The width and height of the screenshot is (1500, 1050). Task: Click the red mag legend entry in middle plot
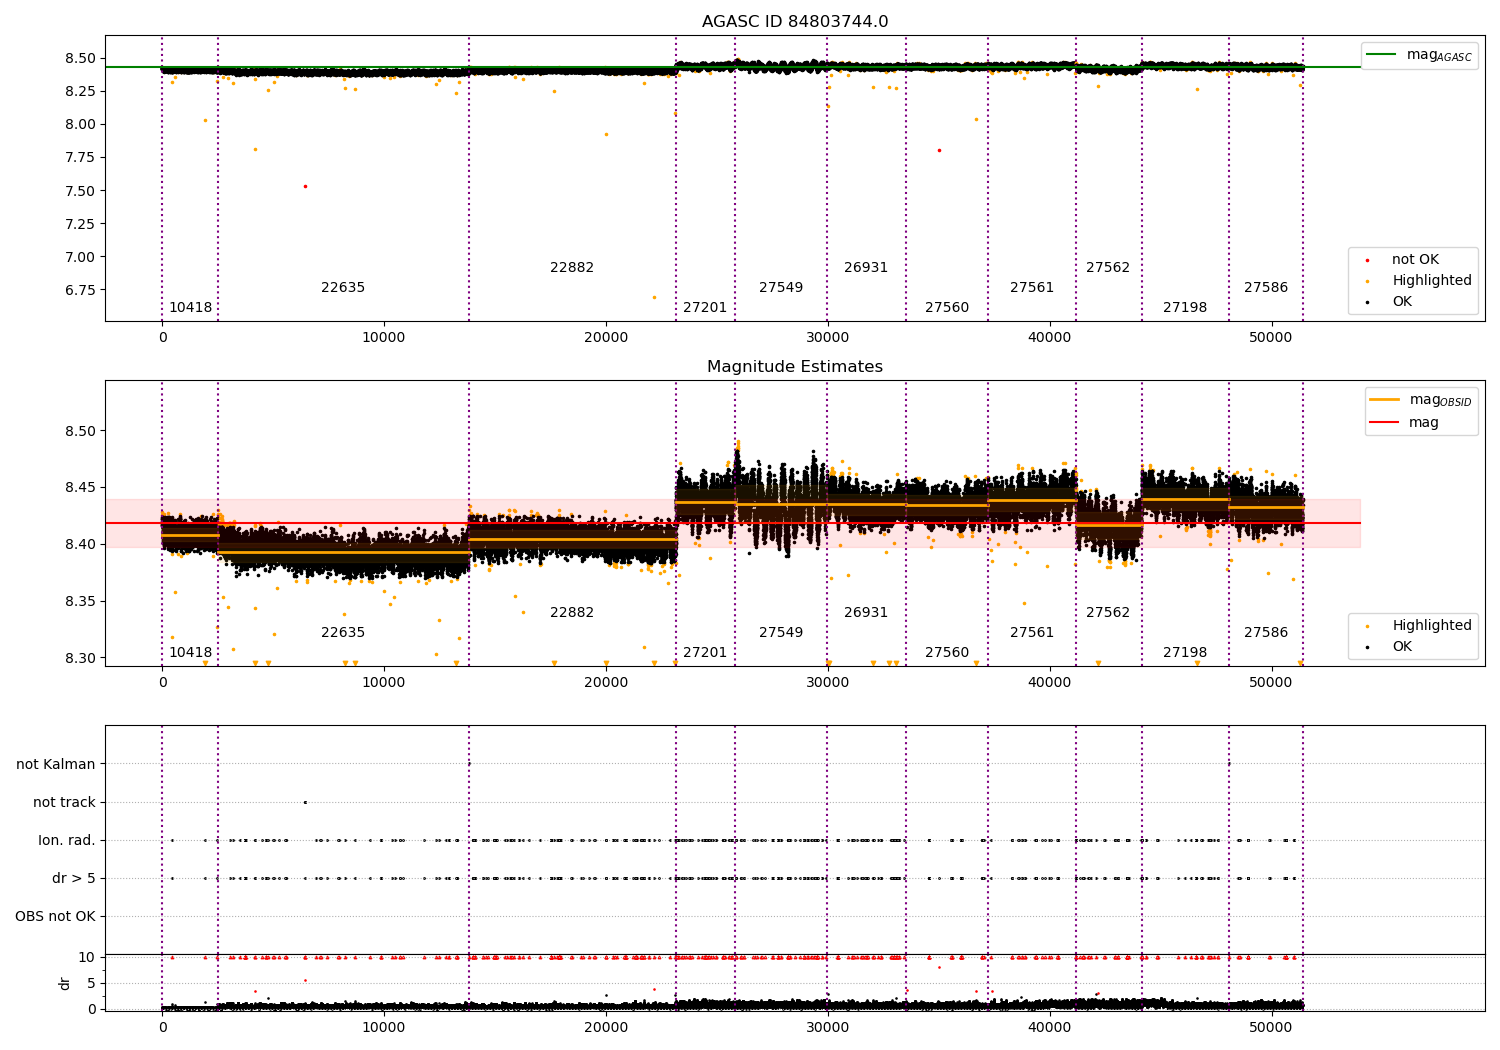(x=1405, y=423)
